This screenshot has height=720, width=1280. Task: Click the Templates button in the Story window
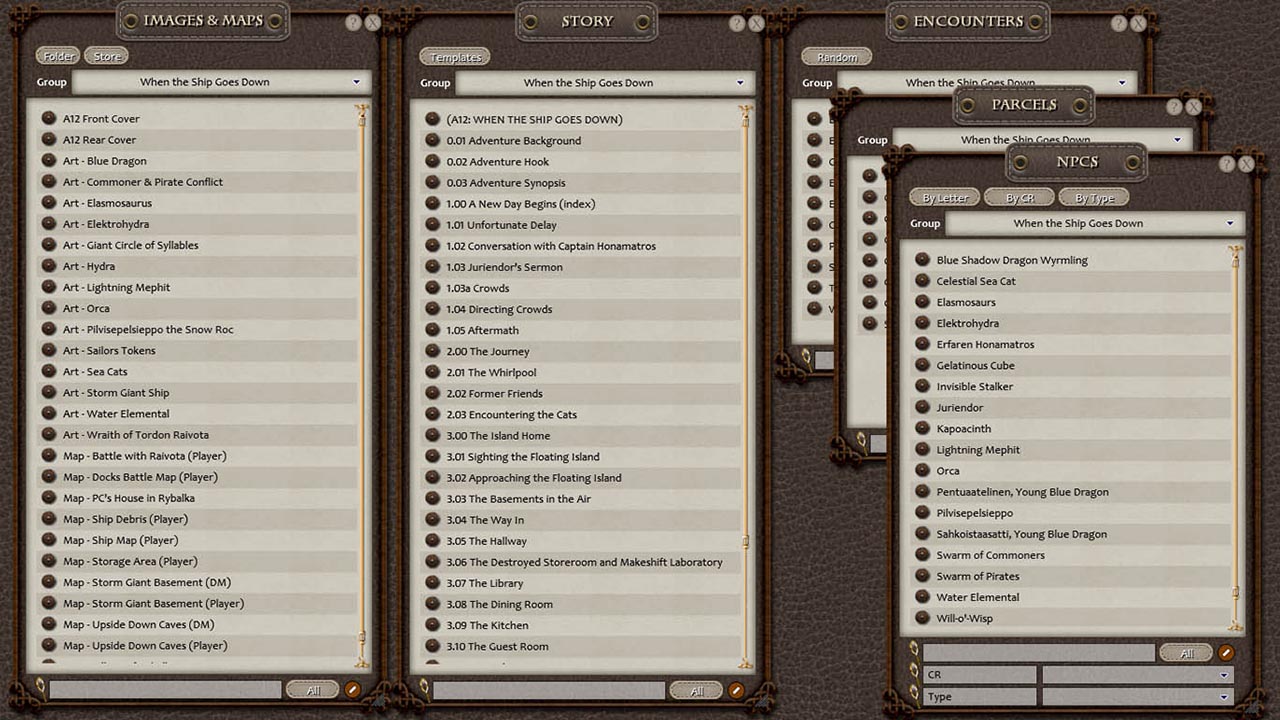click(455, 56)
